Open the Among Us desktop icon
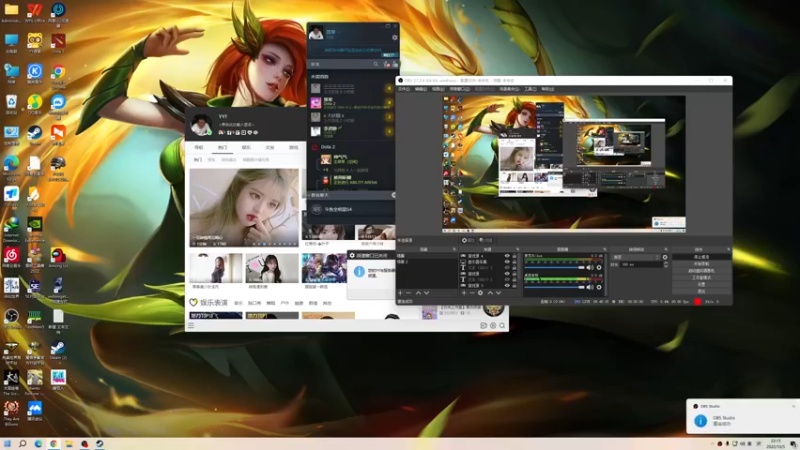 point(58,257)
